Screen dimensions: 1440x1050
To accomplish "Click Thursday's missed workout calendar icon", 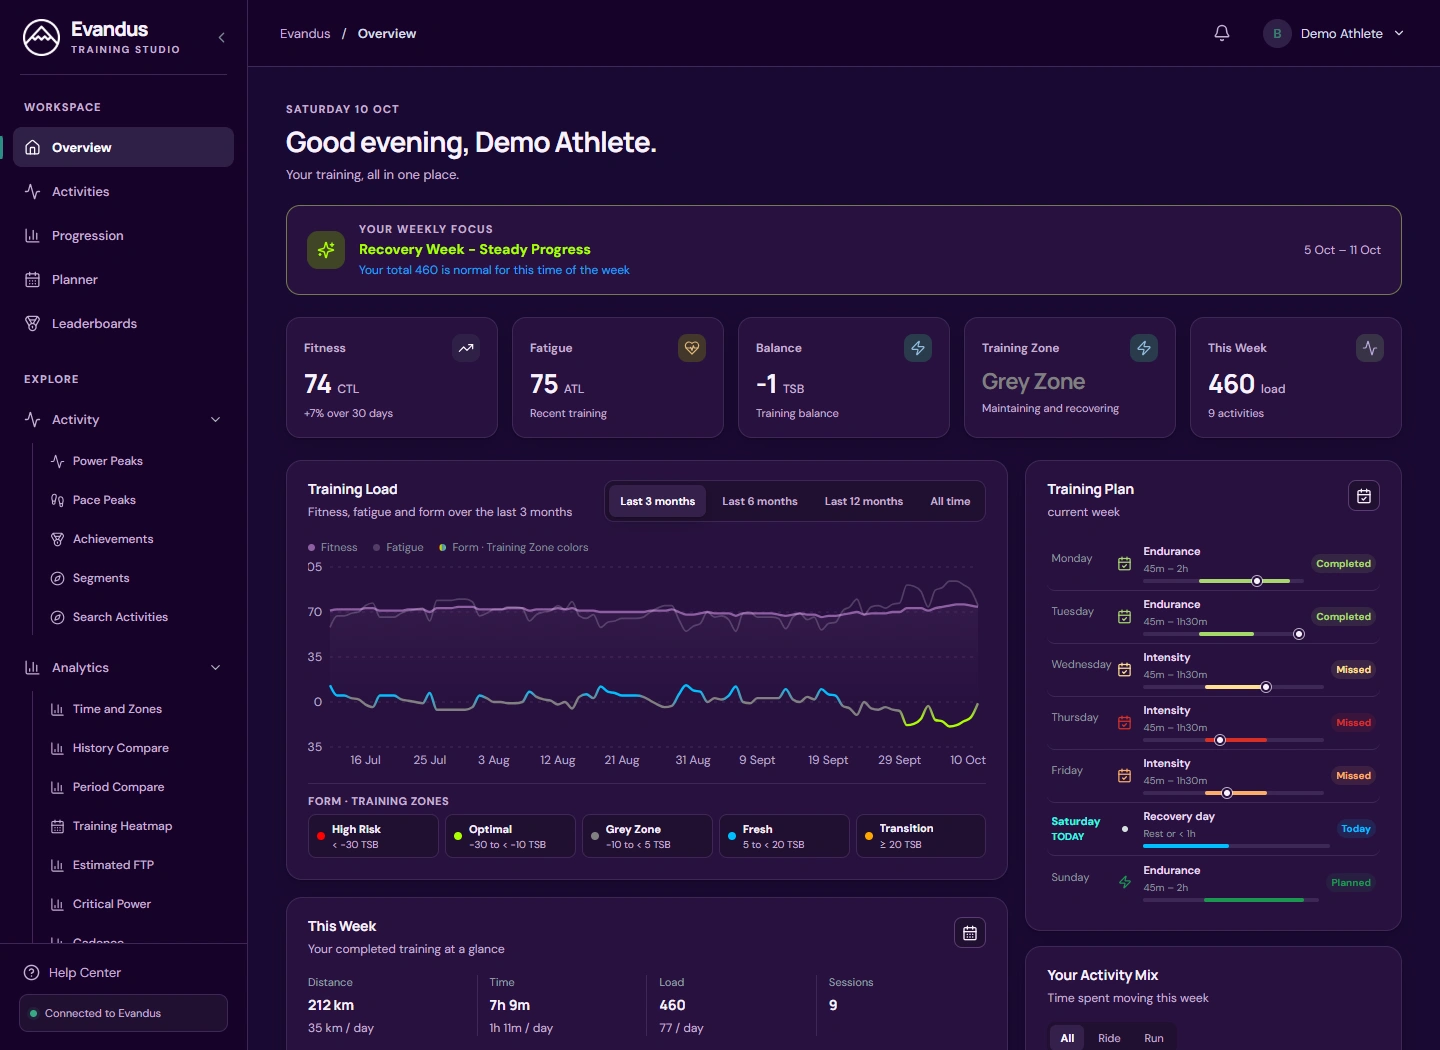I will 1124,723.
